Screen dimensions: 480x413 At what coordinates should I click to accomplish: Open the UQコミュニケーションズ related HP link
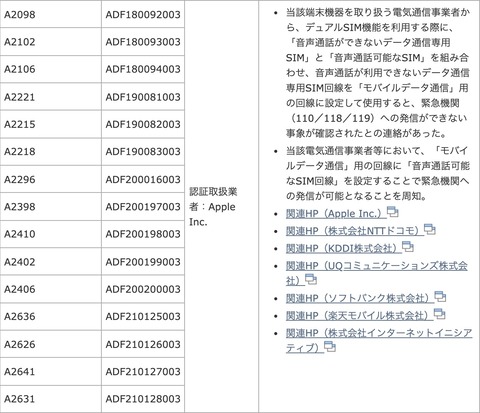coord(377,273)
